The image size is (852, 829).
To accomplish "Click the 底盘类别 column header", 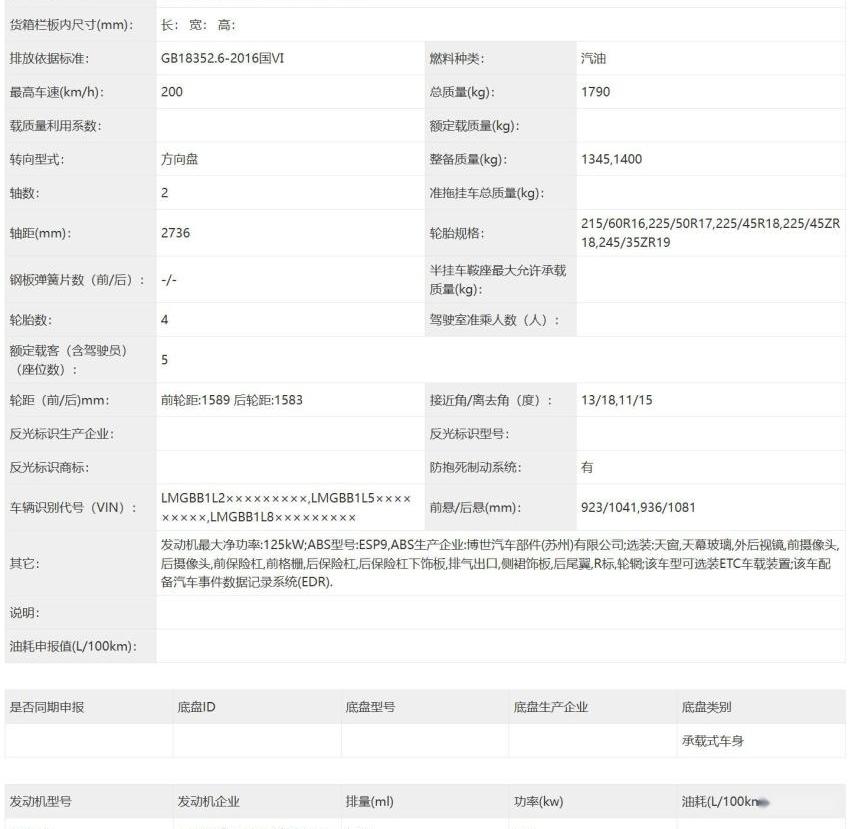I will click(706, 707).
